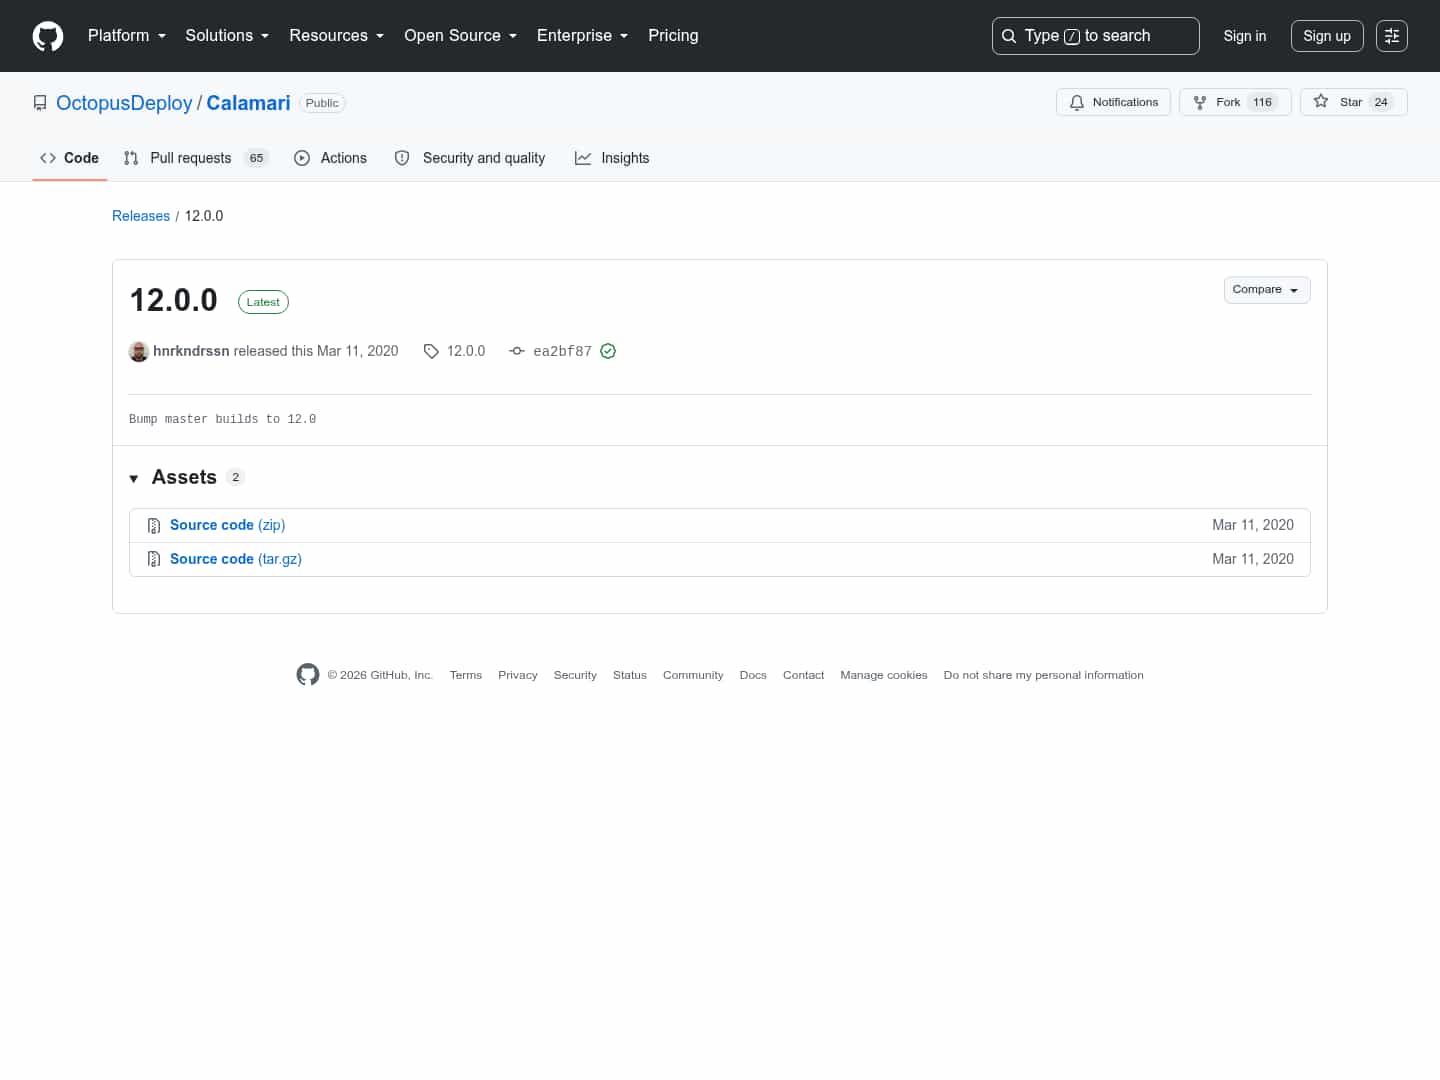Click the zip file icon
This screenshot has height=1080, width=1440.
pos(154,526)
